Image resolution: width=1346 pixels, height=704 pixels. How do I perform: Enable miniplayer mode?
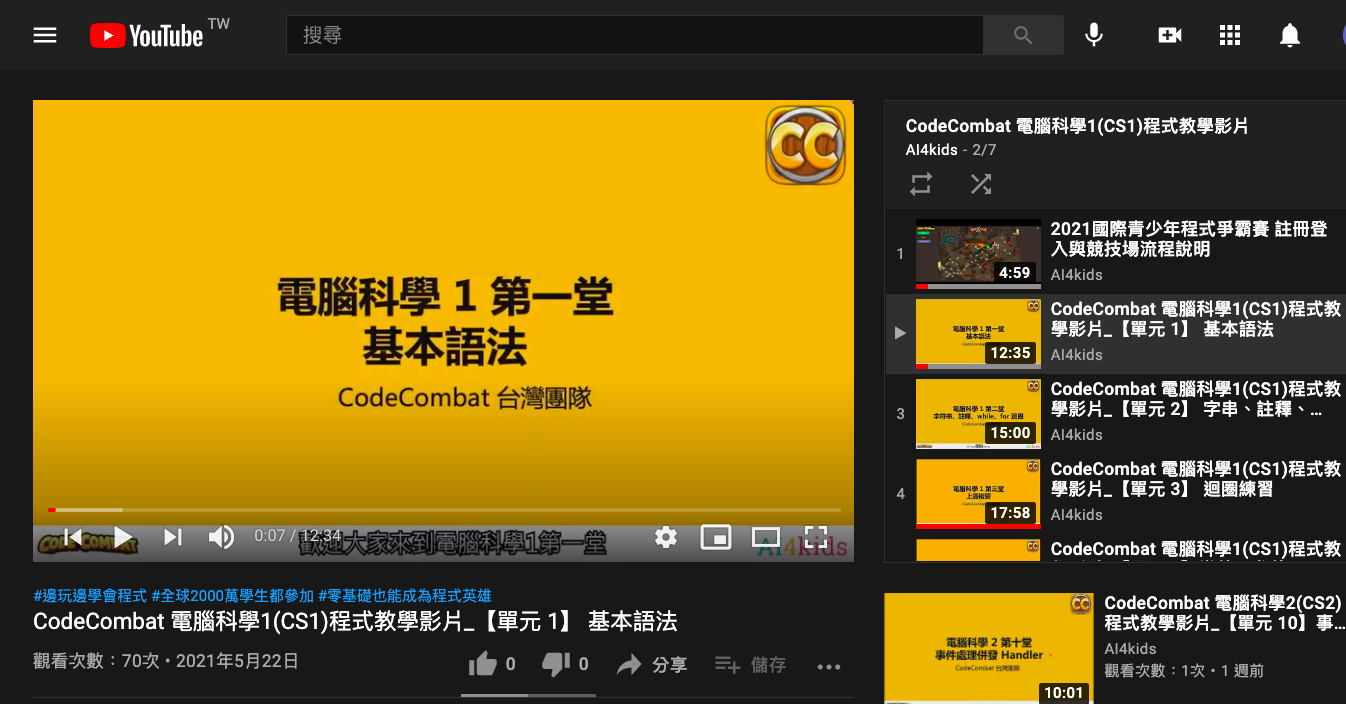(x=716, y=537)
